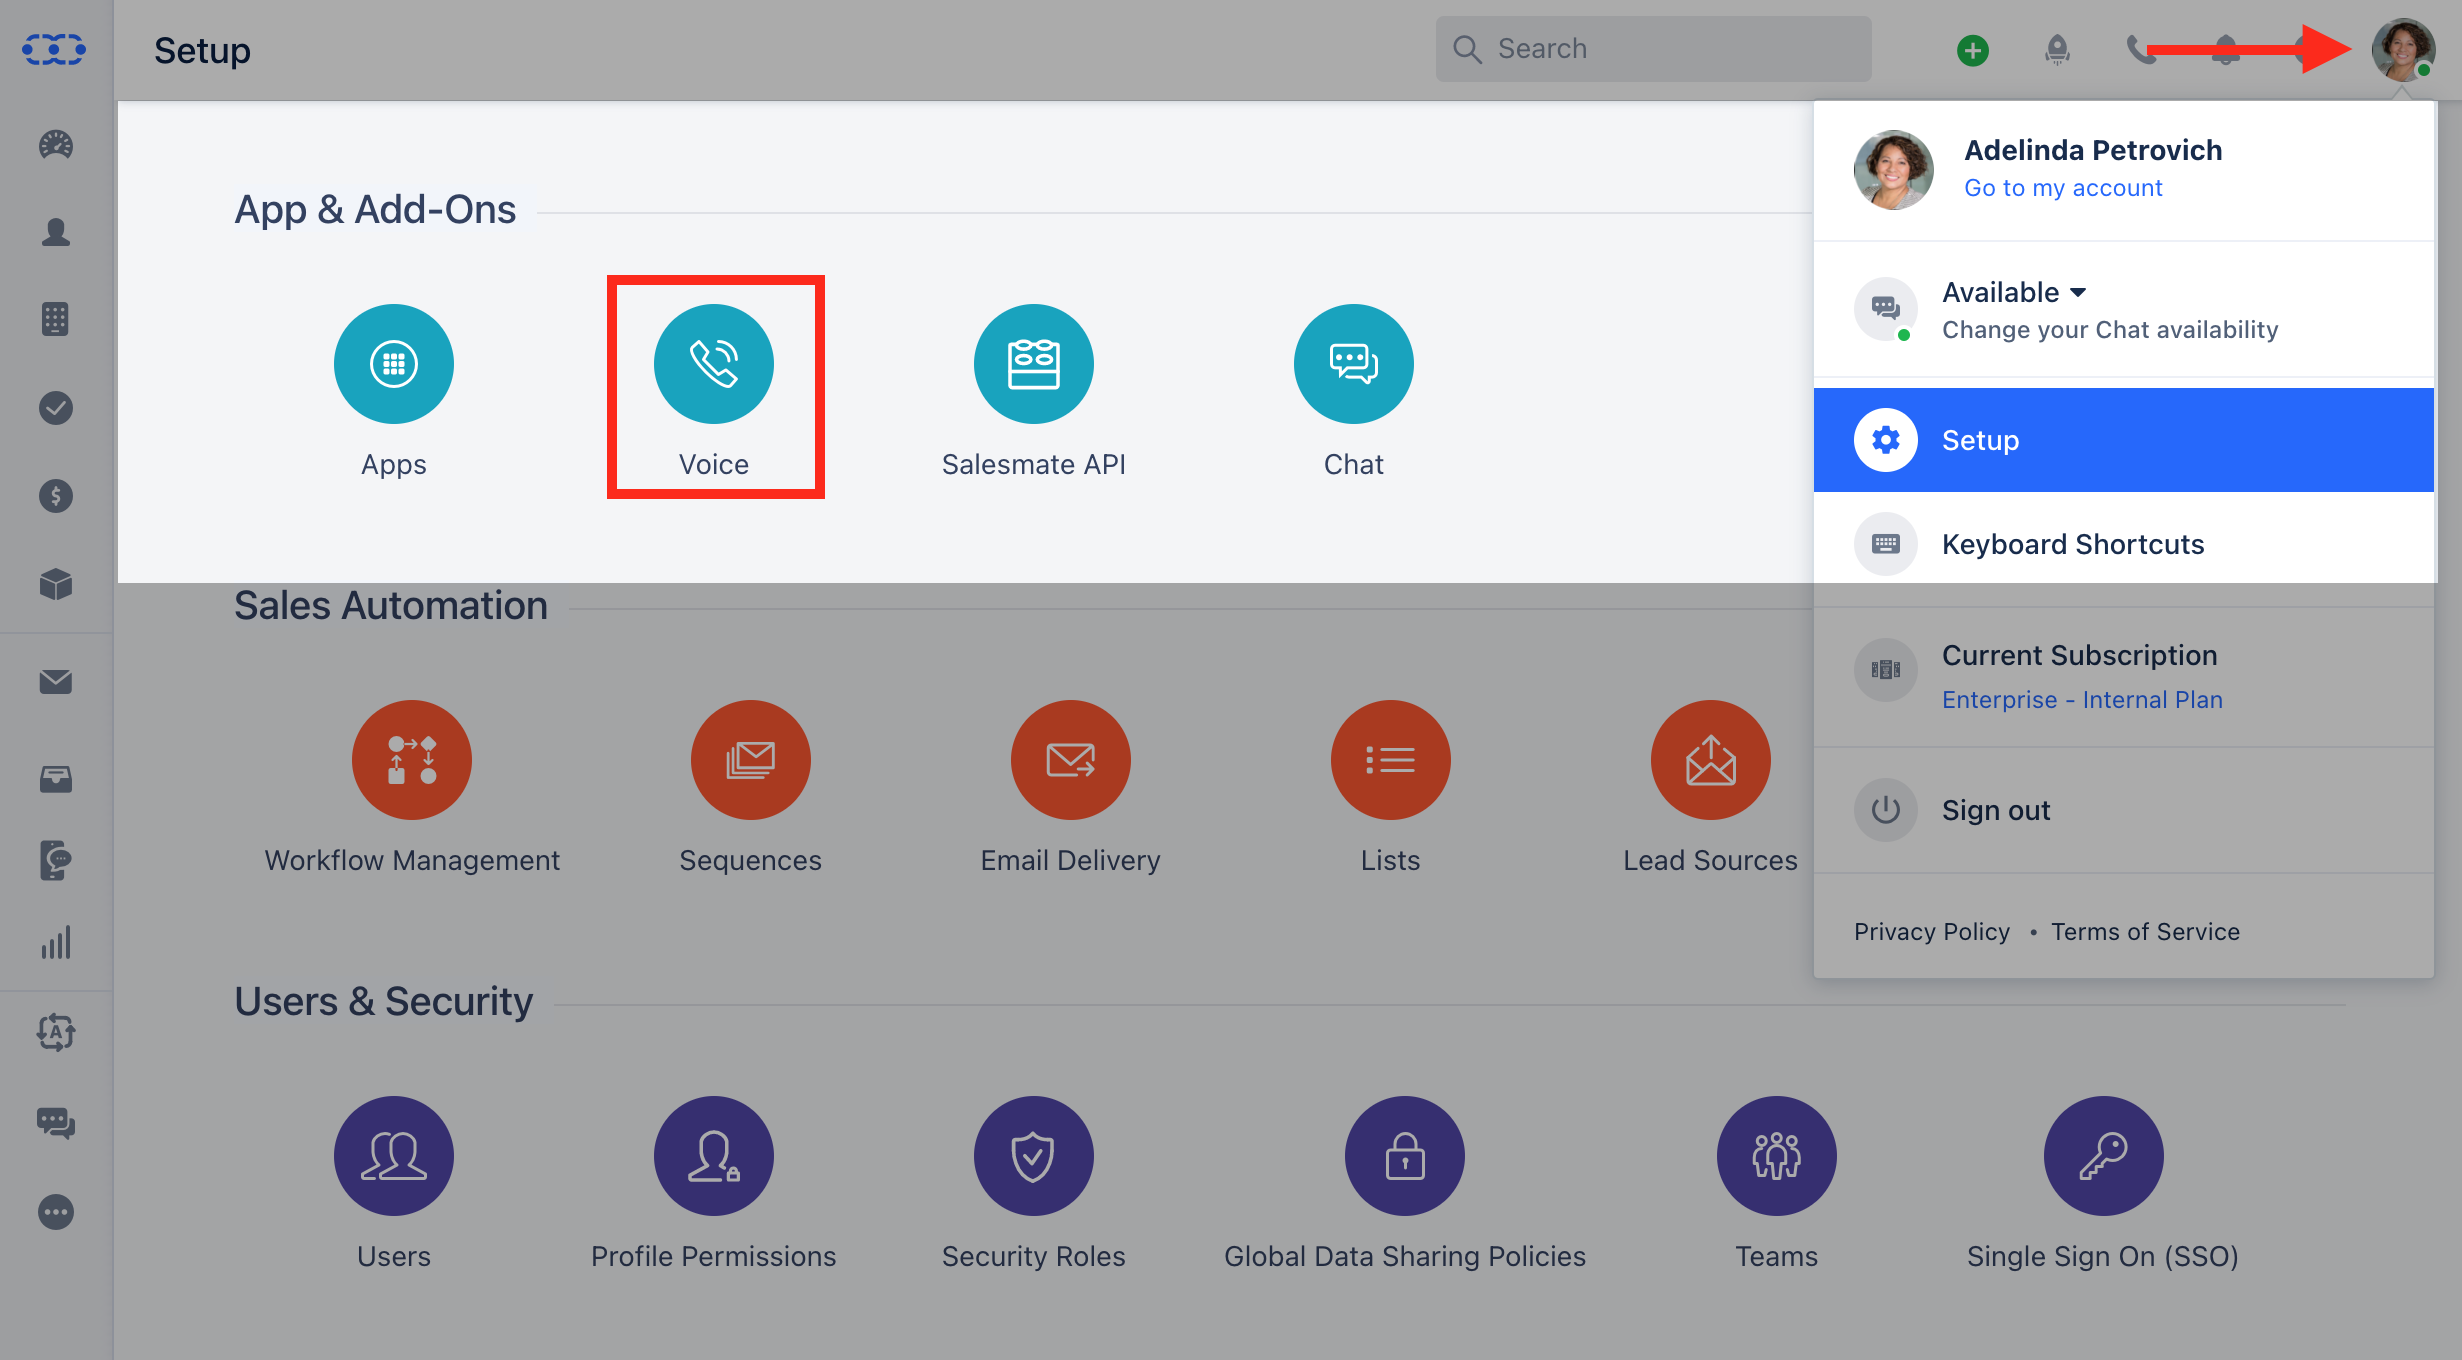Open Activities checkmark icon in sidebar

pyautogui.click(x=56, y=408)
